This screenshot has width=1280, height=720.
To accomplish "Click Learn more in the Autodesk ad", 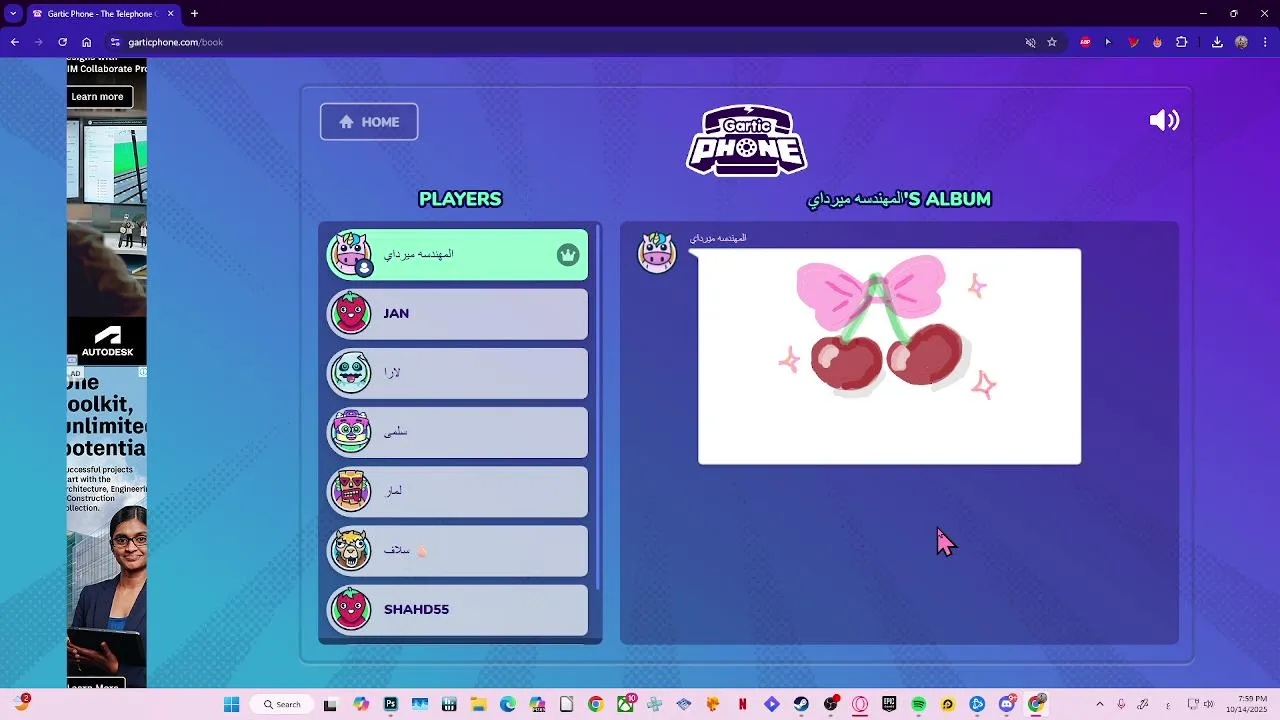I will (x=97, y=97).
